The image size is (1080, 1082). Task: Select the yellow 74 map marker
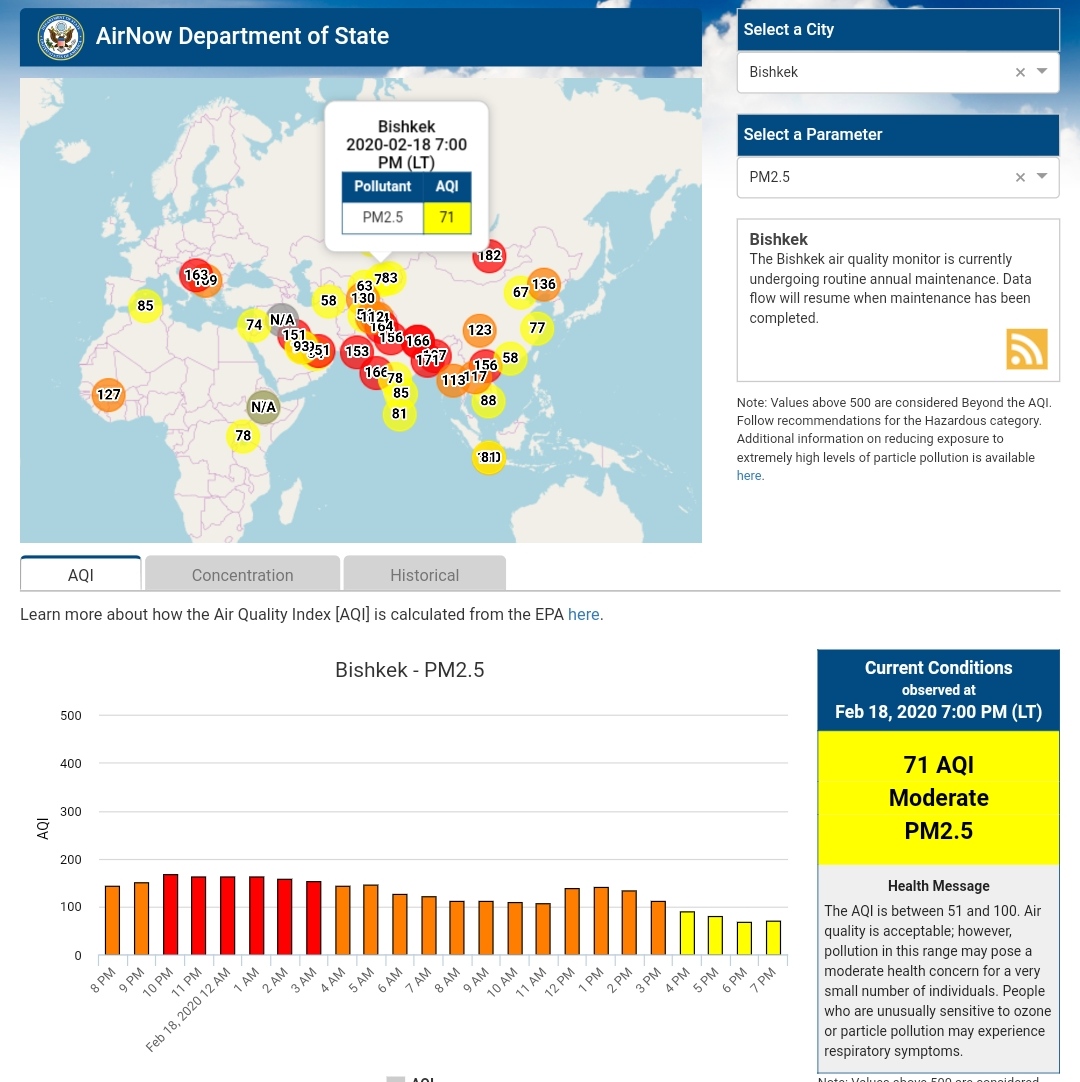pyautogui.click(x=254, y=325)
